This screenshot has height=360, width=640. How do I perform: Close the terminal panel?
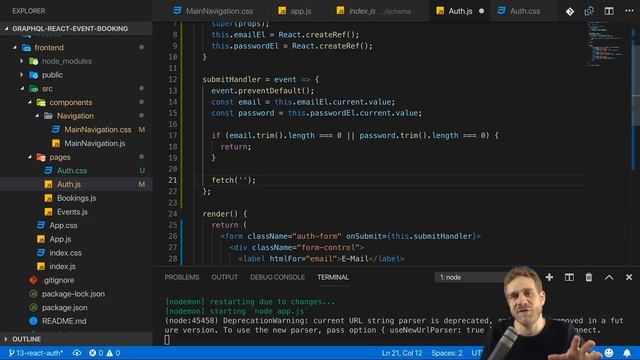pyautogui.click(x=629, y=277)
